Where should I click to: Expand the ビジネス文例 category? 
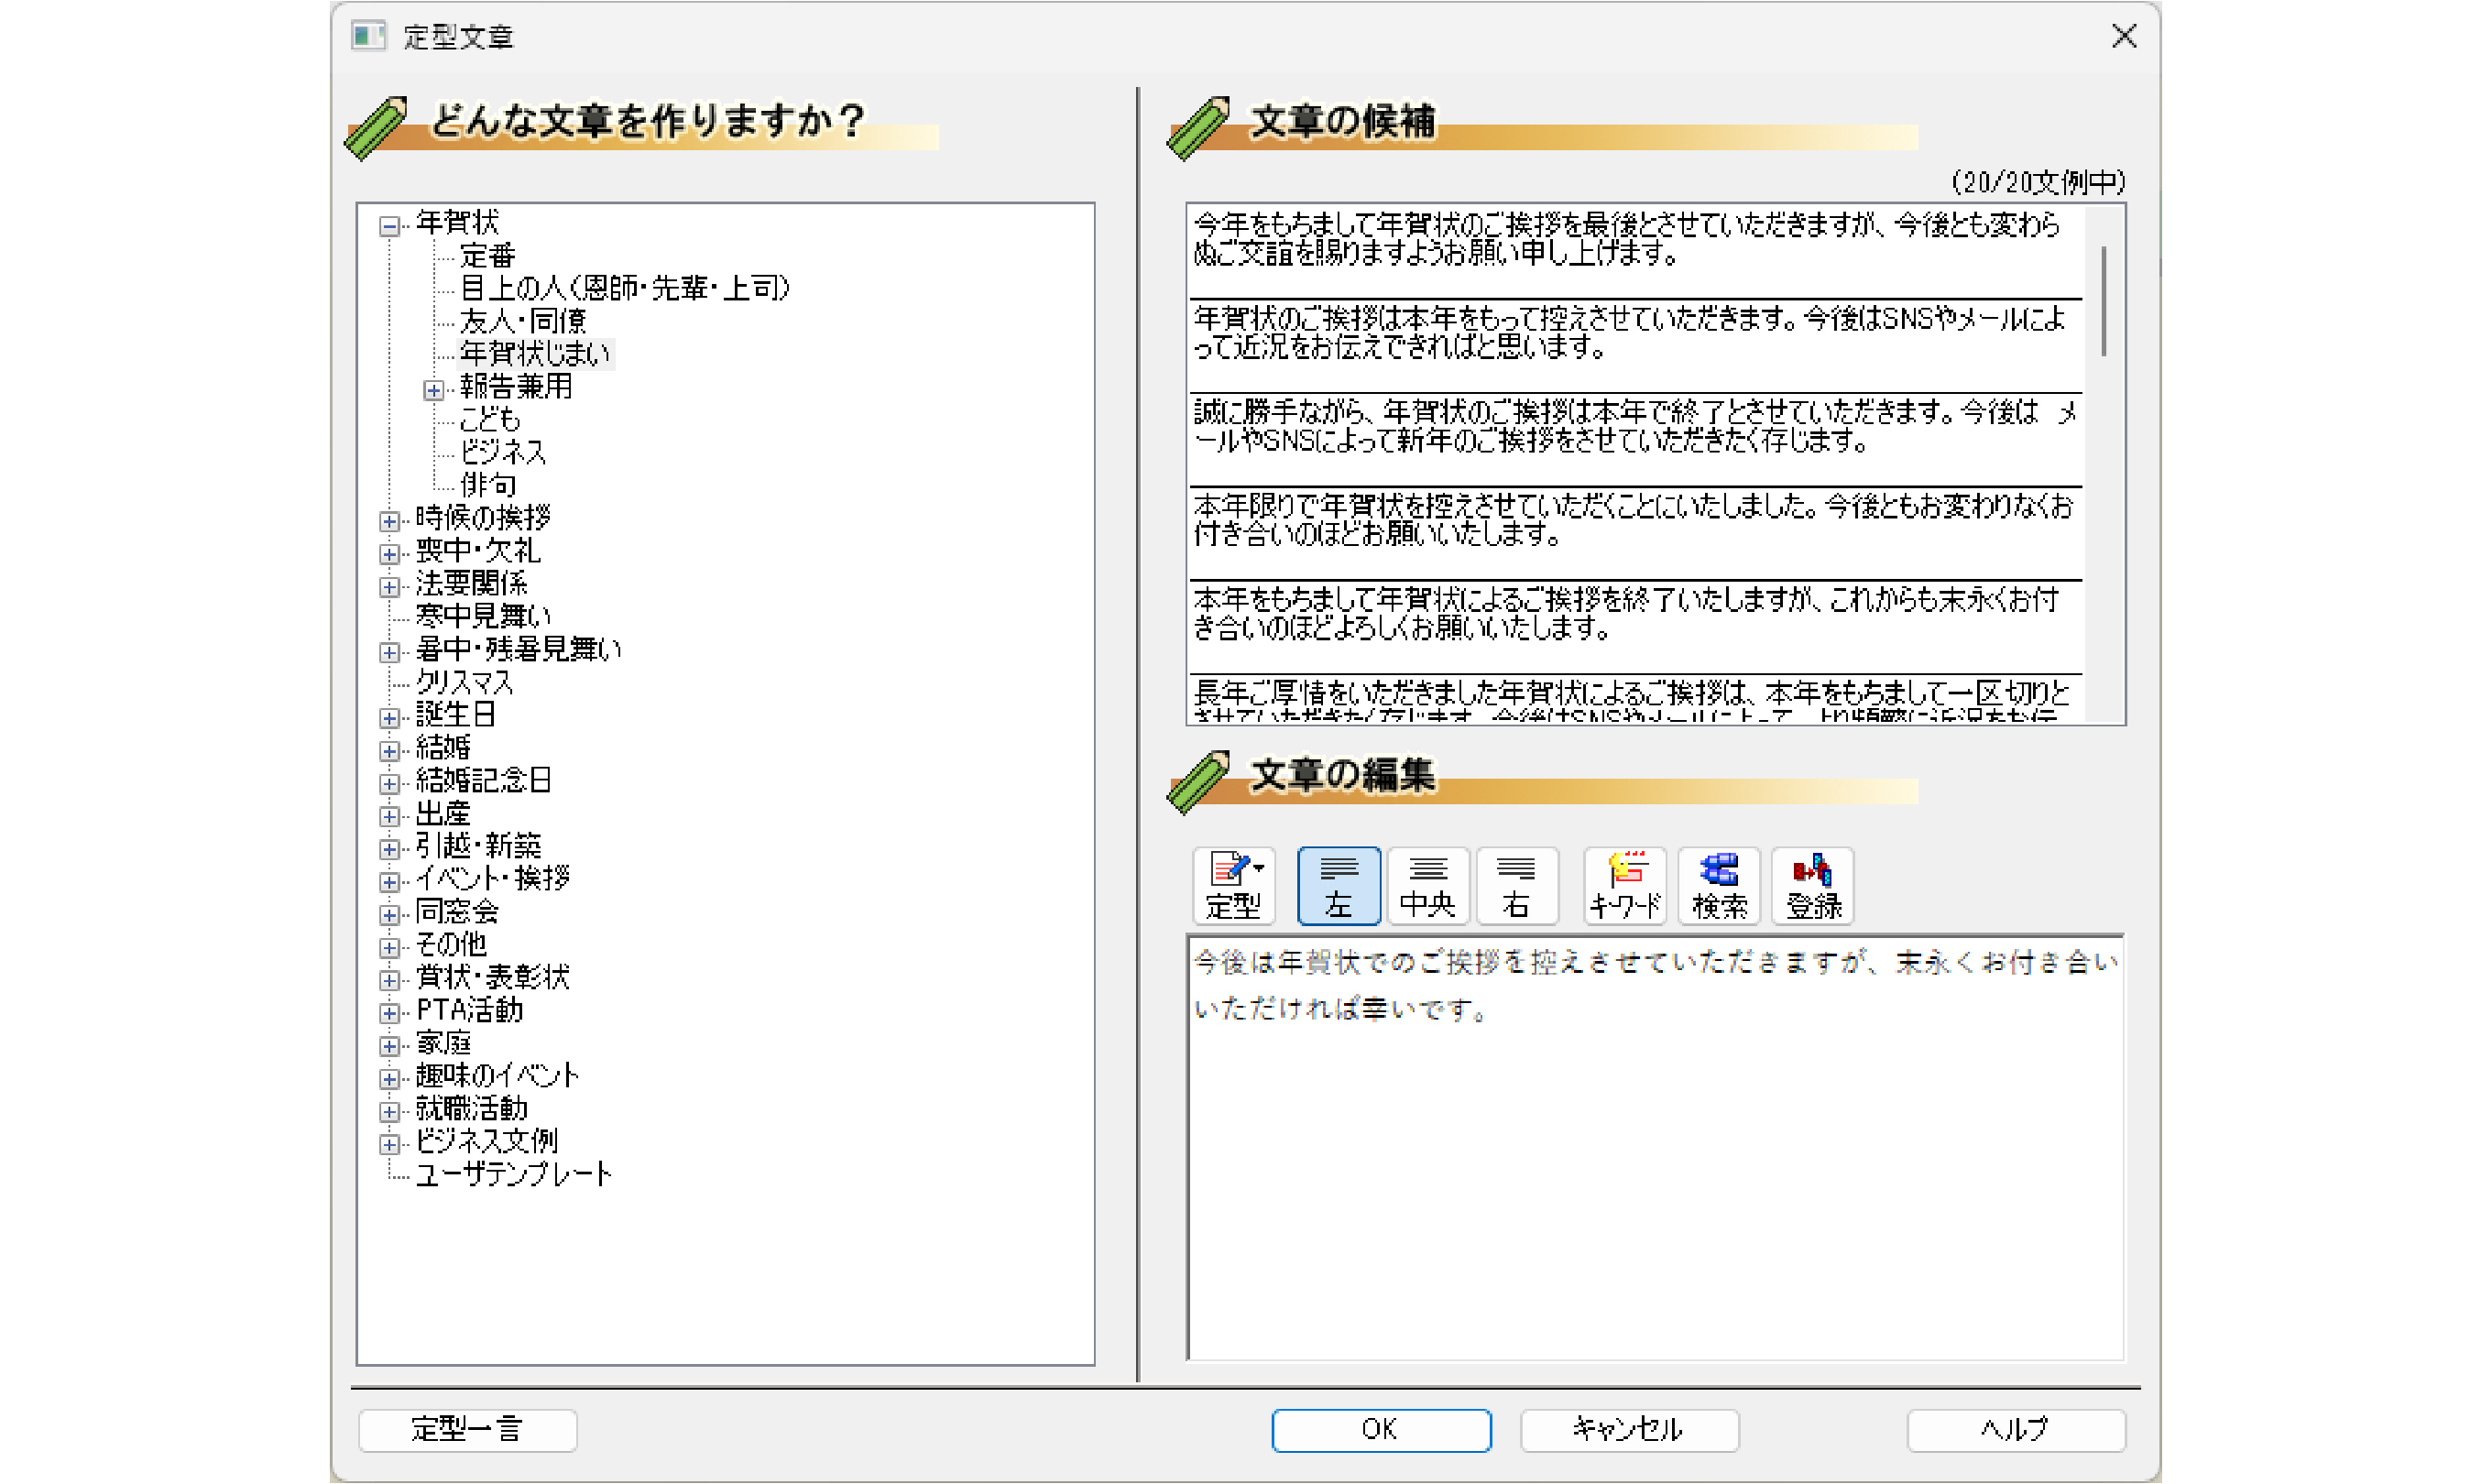pos(390,1144)
